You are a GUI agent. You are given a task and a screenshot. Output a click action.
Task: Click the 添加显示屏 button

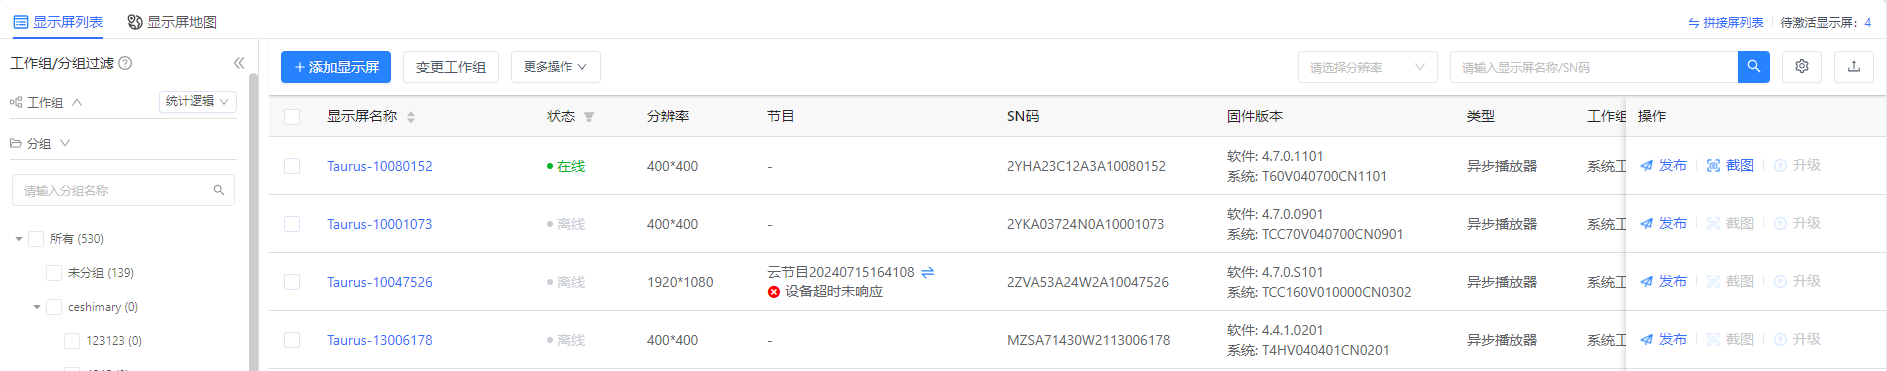coord(336,67)
